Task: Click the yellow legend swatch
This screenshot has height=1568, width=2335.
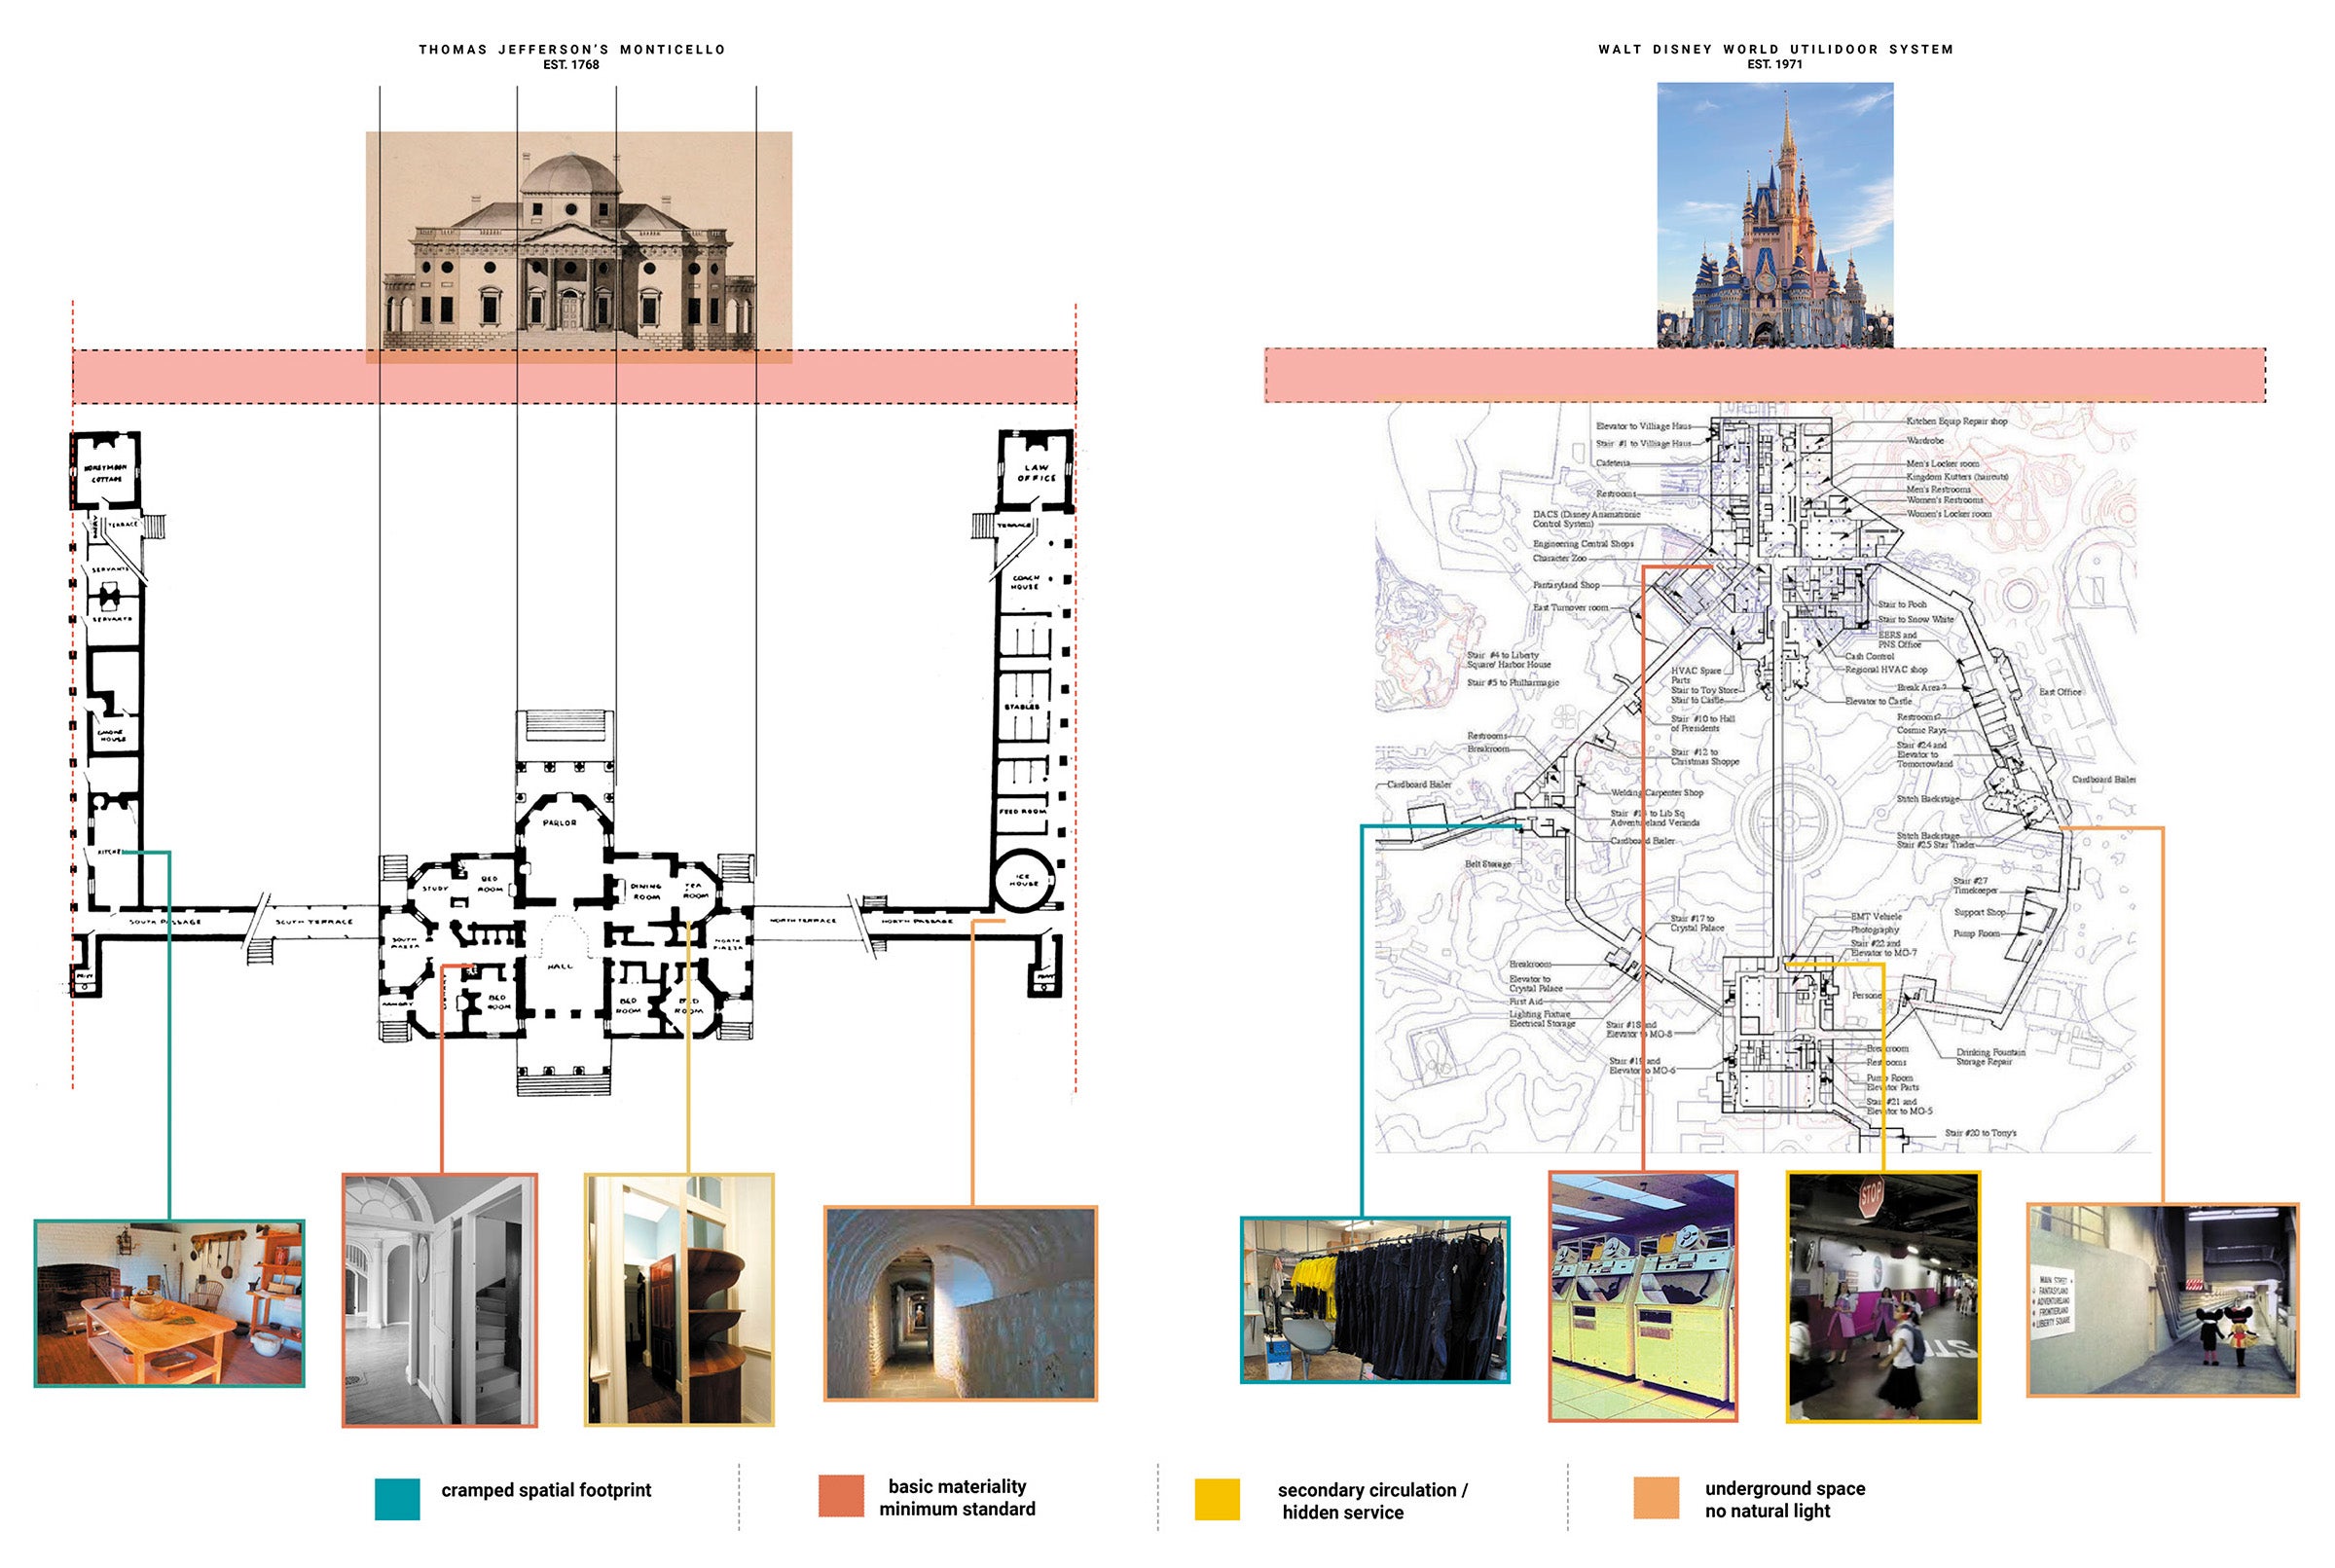Action: coord(1217,1500)
